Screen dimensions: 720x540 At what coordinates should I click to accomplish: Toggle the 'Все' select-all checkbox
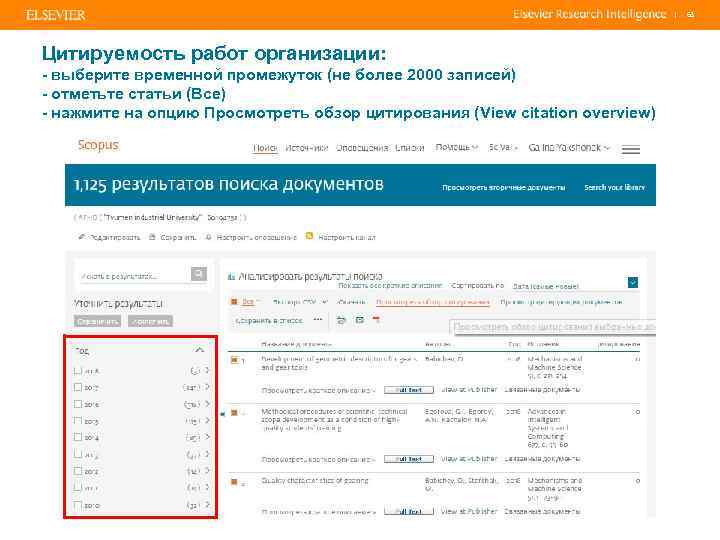point(234,302)
